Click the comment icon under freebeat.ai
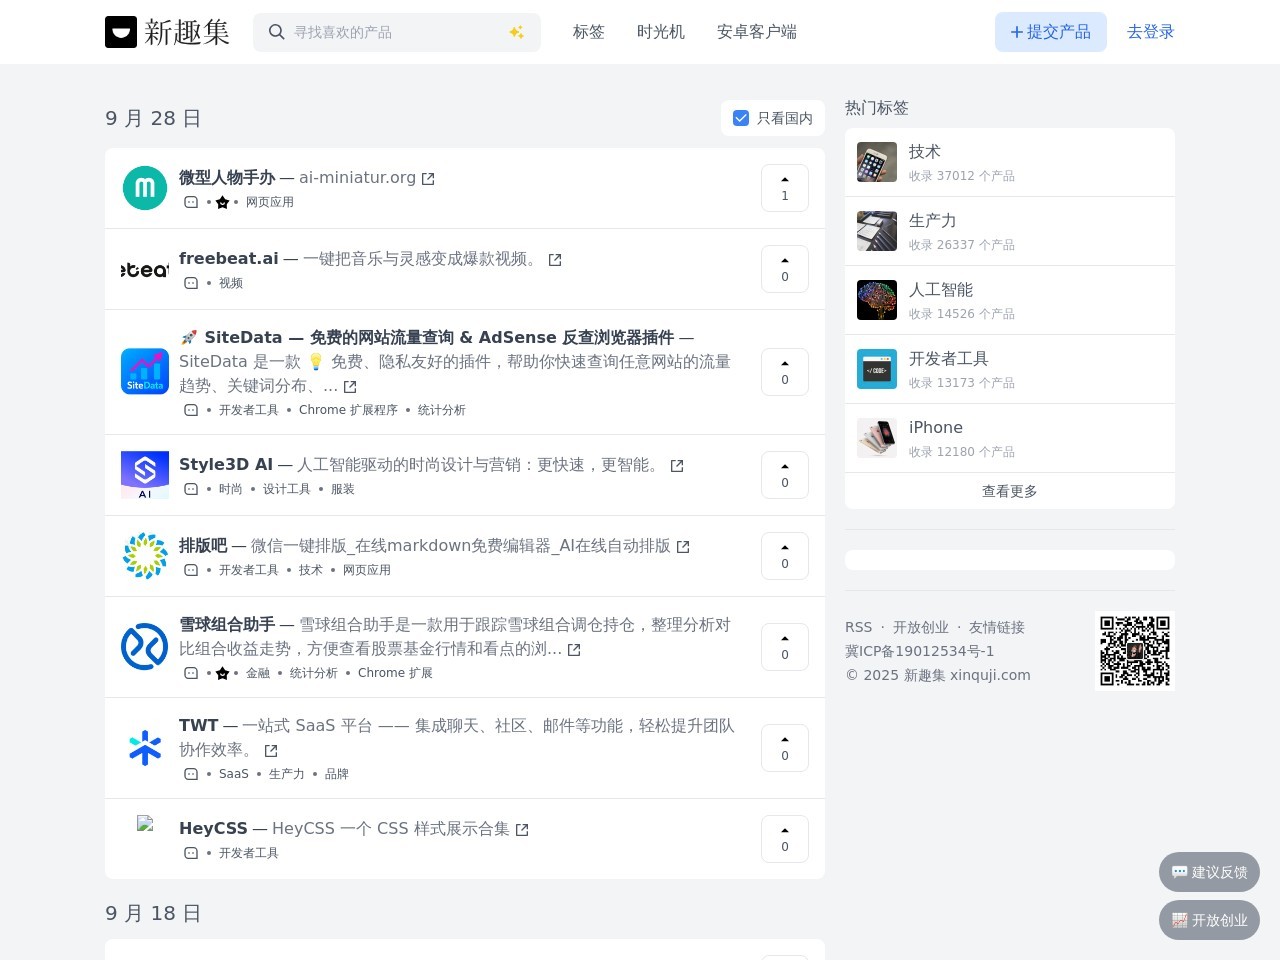1280x960 pixels. (x=191, y=283)
